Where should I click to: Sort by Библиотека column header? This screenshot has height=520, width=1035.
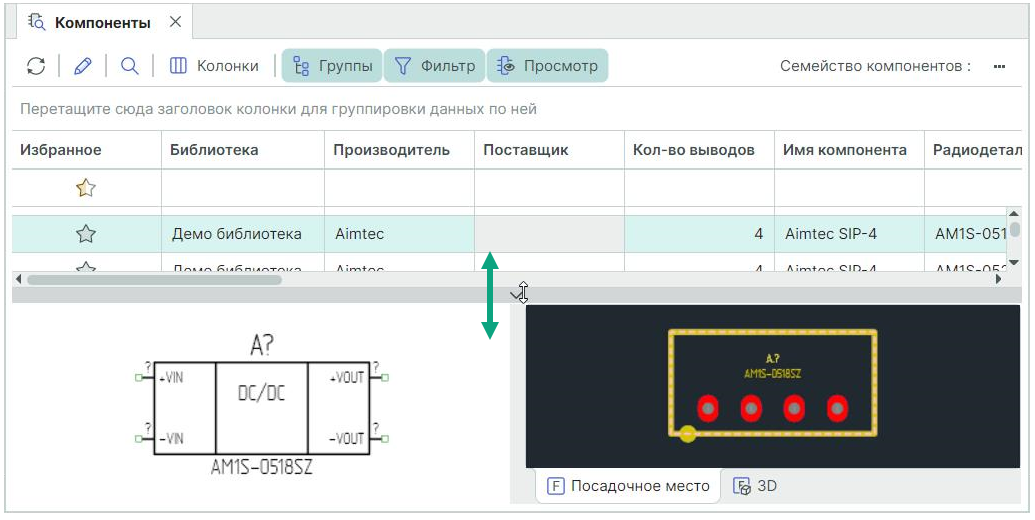pyautogui.click(x=214, y=150)
